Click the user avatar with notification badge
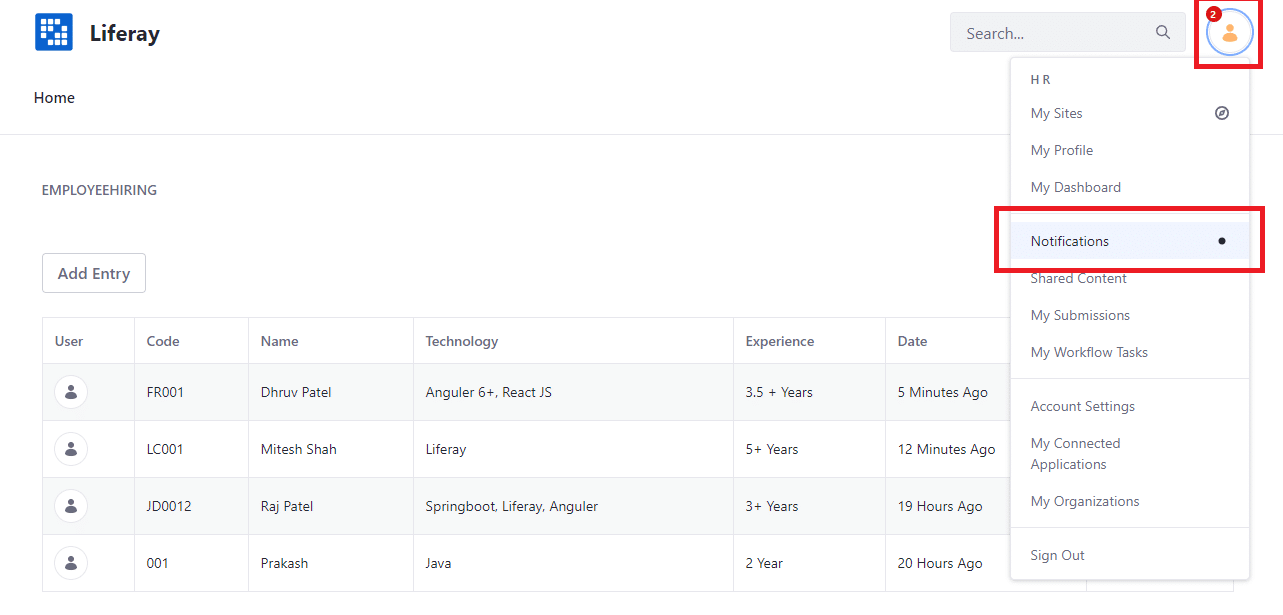Screen dimensions: 1283x615 point(1229,32)
